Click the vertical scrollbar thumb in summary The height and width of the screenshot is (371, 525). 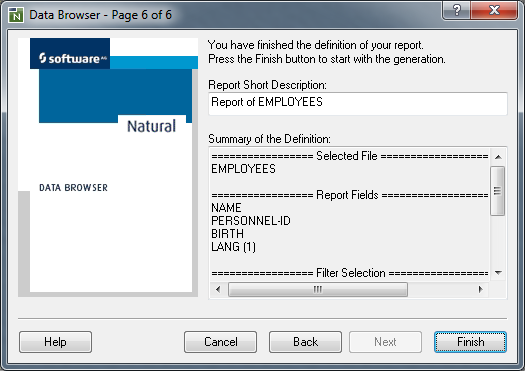pos(498,191)
